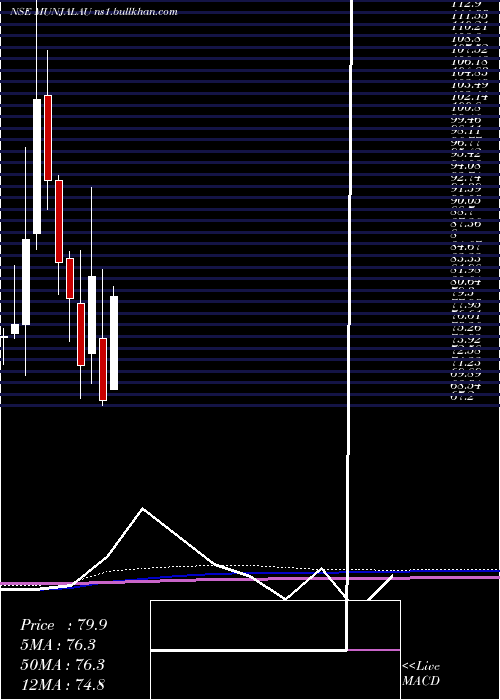The width and height of the screenshot is (500, 700).
Task: Click the 84.67 price axis label
Action: point(466,247)
